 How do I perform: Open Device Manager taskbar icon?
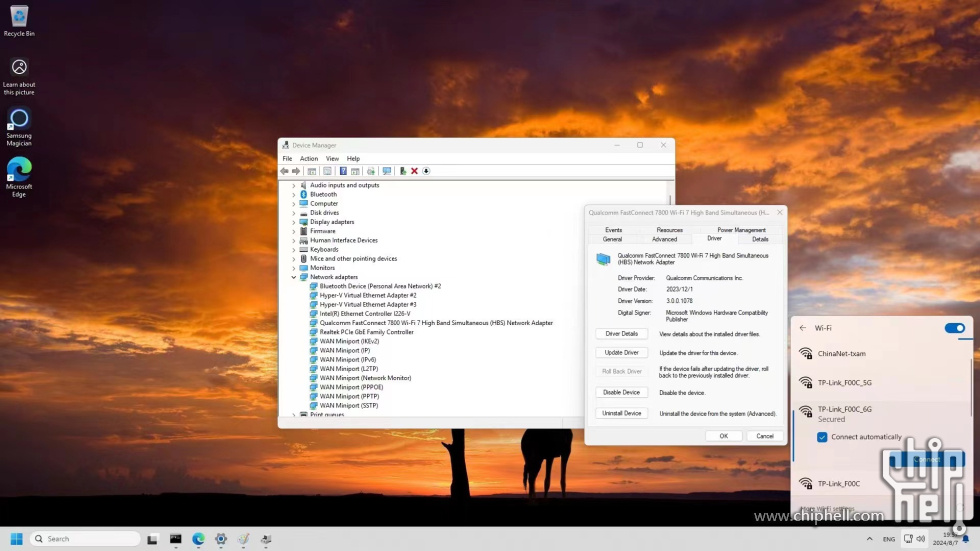pos(266,539)
